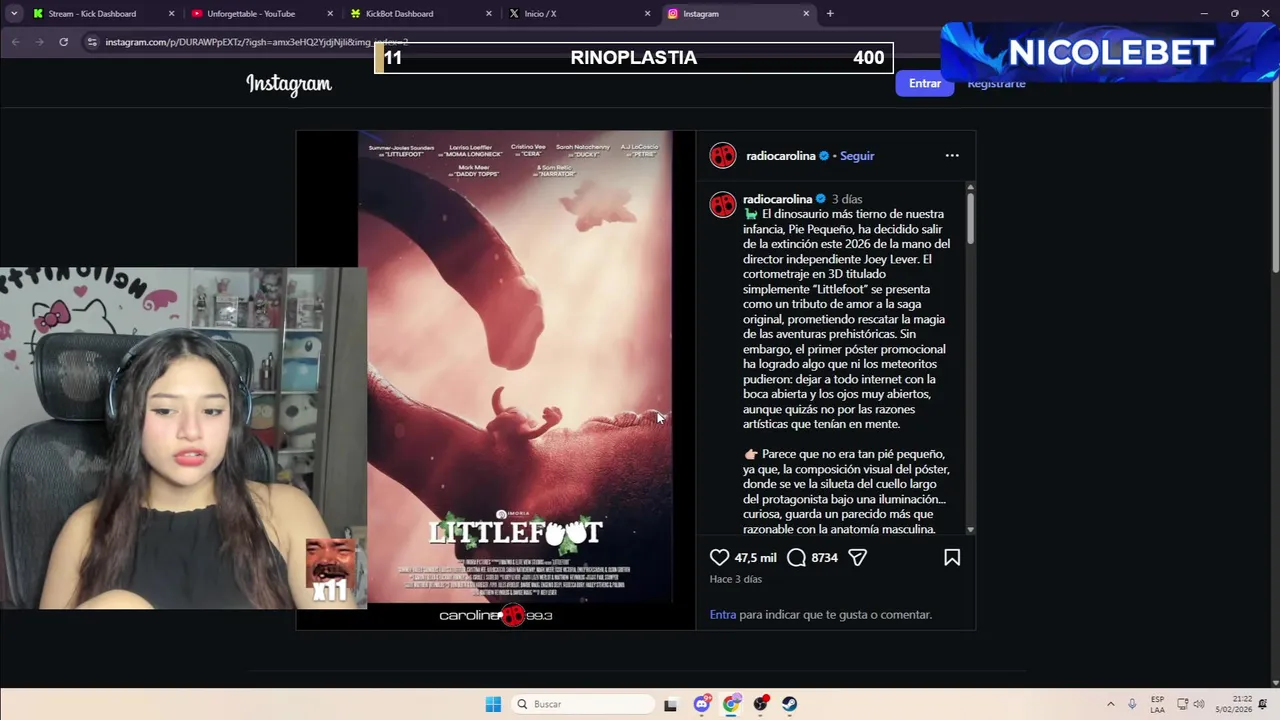Close the KickBot Dashboard tab

tap(489, 13)
